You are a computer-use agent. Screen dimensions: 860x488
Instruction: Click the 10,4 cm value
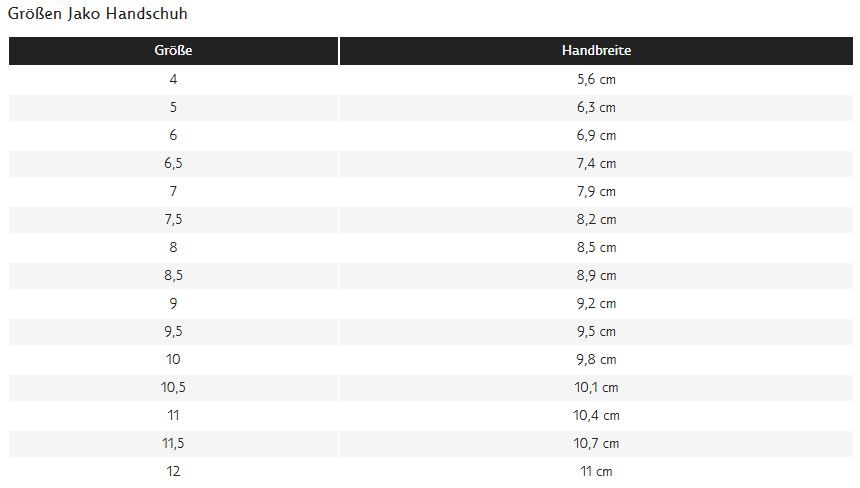coord(596,415)
